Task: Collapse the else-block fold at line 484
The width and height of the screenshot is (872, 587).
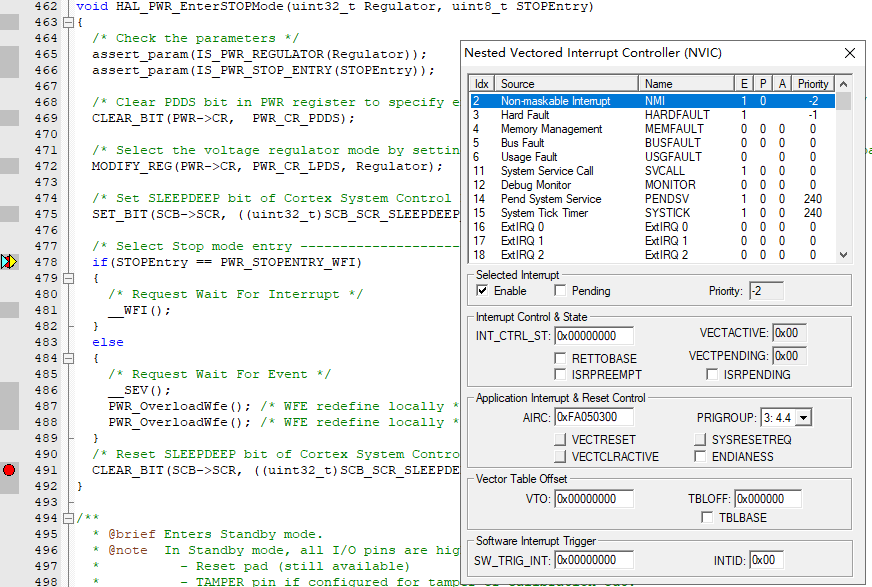Action: [68, 359]
